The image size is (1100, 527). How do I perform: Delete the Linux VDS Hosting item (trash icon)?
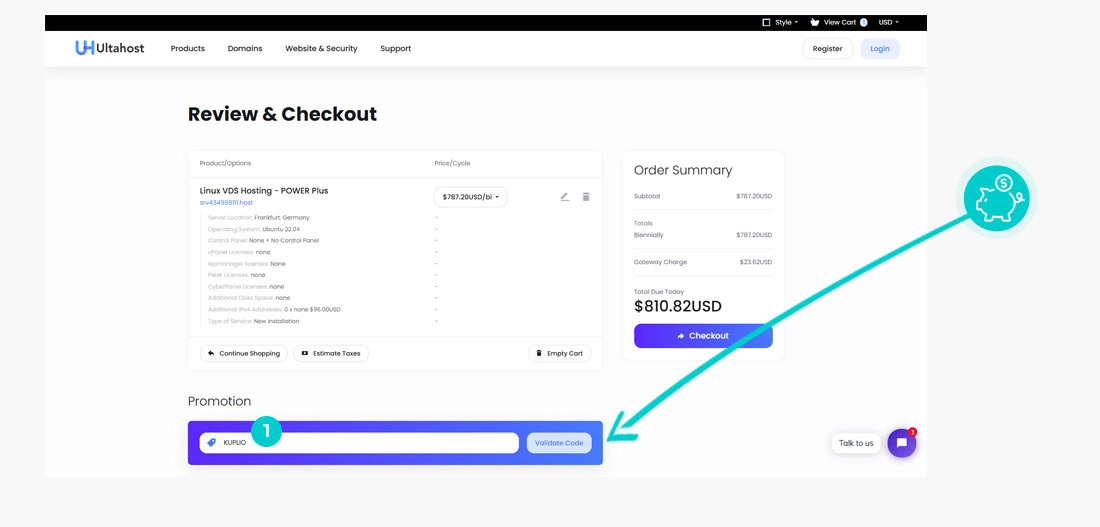[586, 197]
